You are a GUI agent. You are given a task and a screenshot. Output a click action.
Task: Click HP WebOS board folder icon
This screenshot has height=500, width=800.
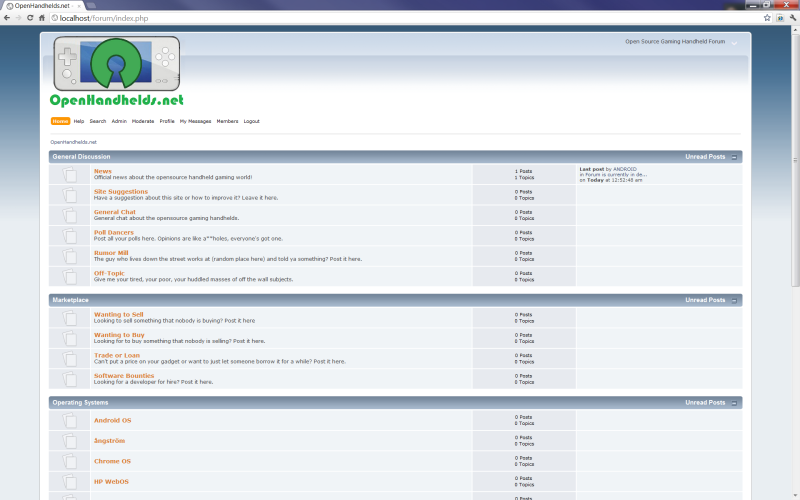69,482
